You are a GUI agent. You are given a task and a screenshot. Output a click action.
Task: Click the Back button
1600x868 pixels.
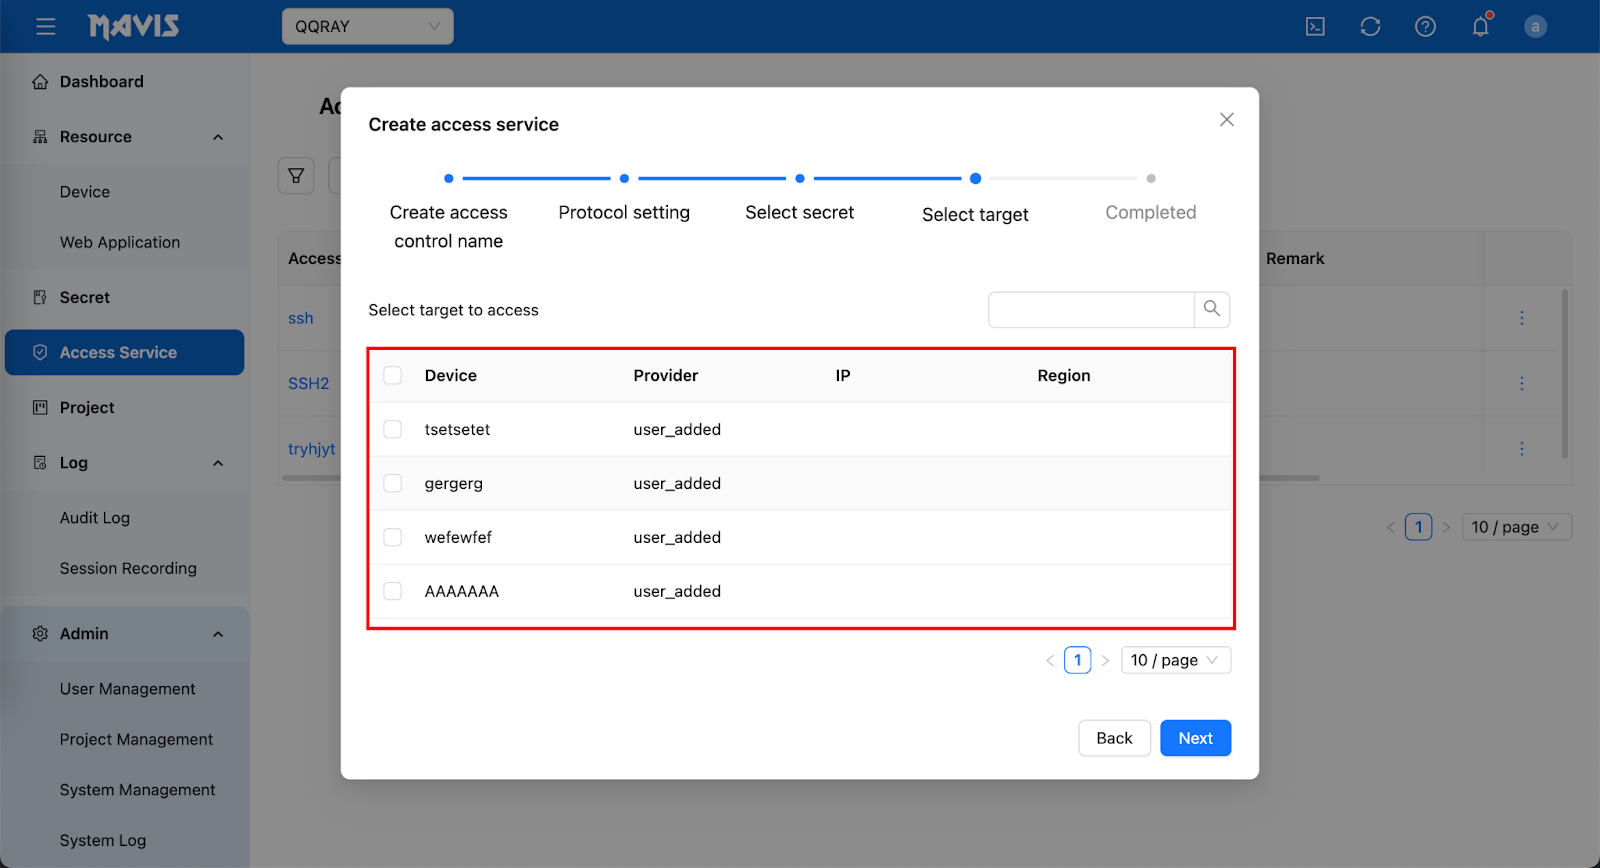click(x=1114, y=738)
